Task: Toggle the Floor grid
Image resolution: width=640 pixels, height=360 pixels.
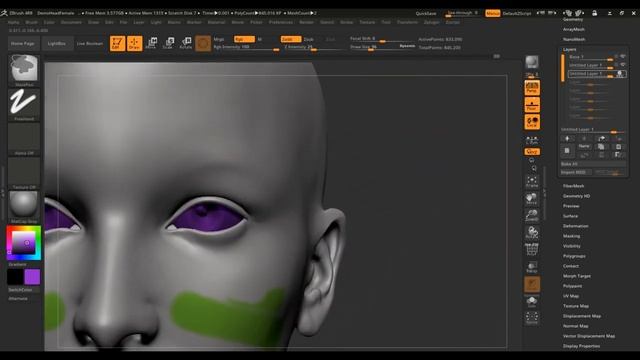Action: pos(532,105)
